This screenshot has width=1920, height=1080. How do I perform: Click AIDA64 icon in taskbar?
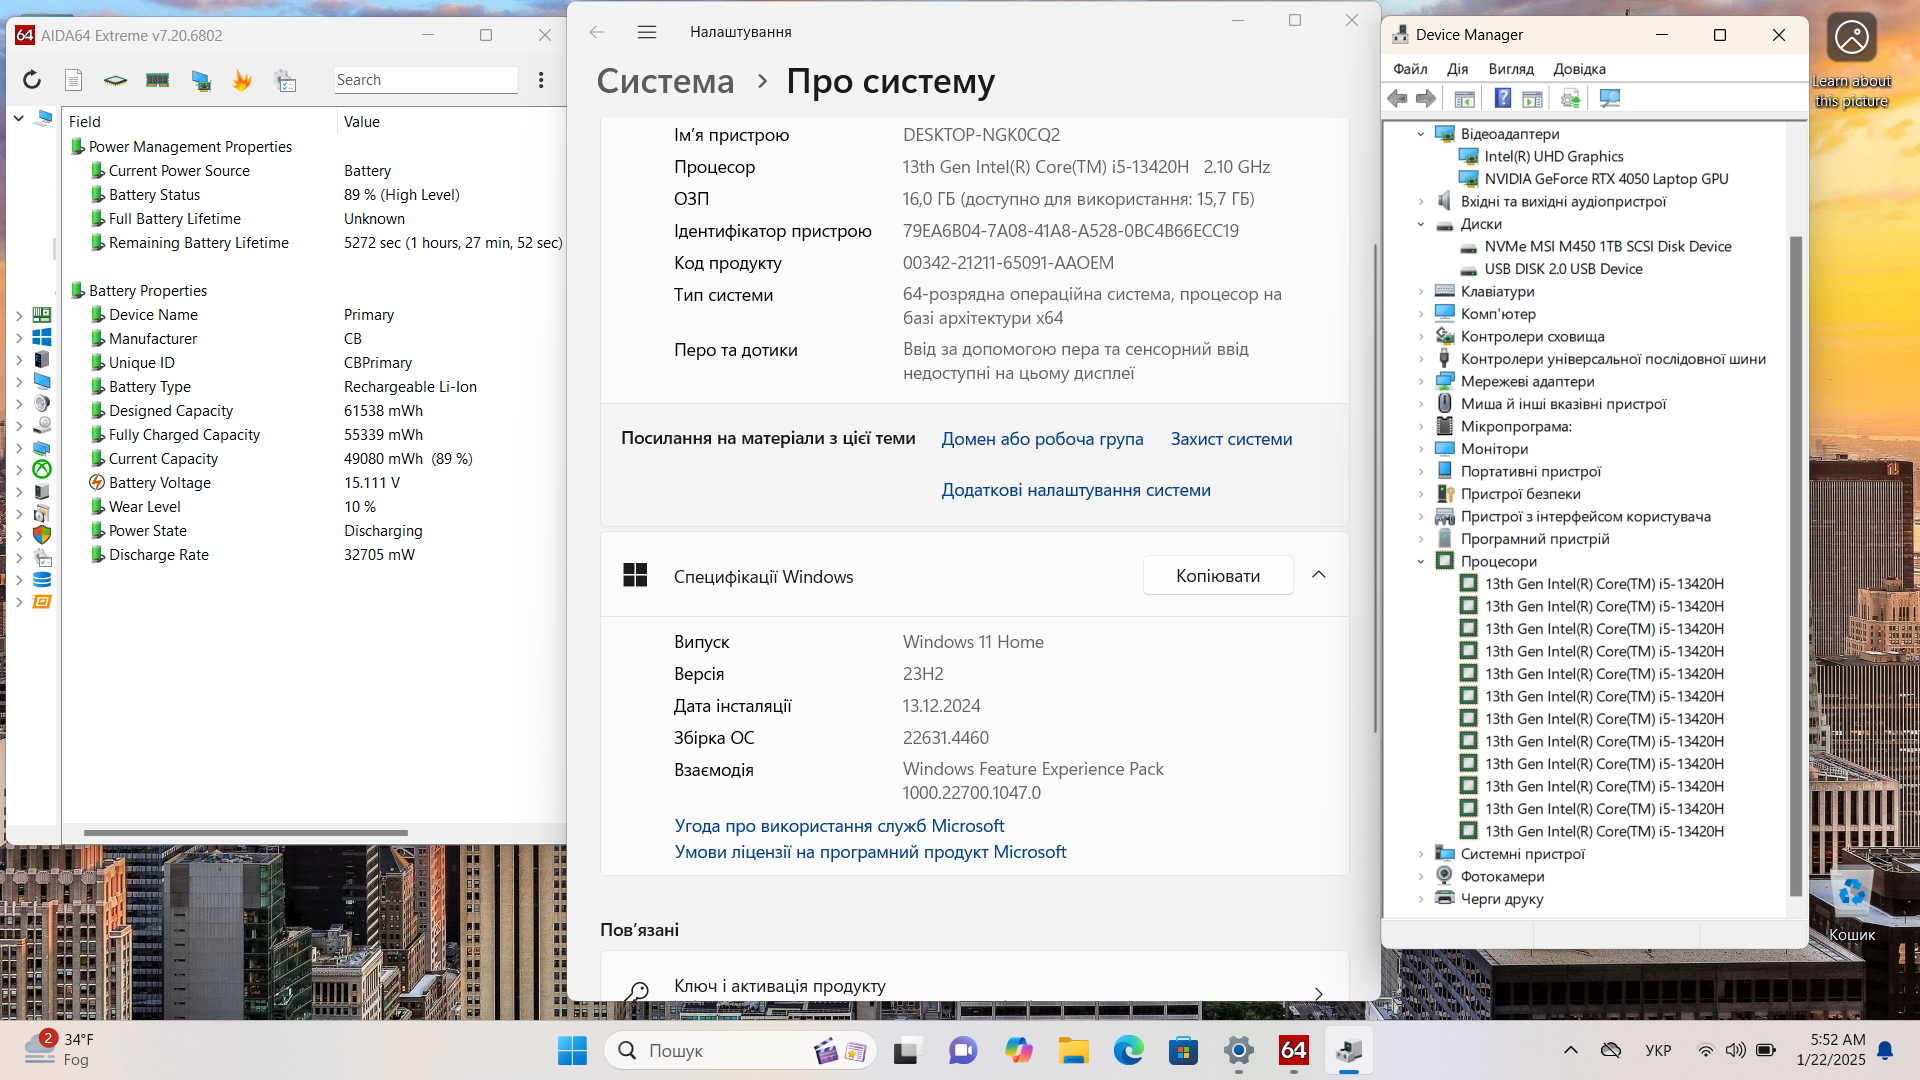(1294, 1051)
